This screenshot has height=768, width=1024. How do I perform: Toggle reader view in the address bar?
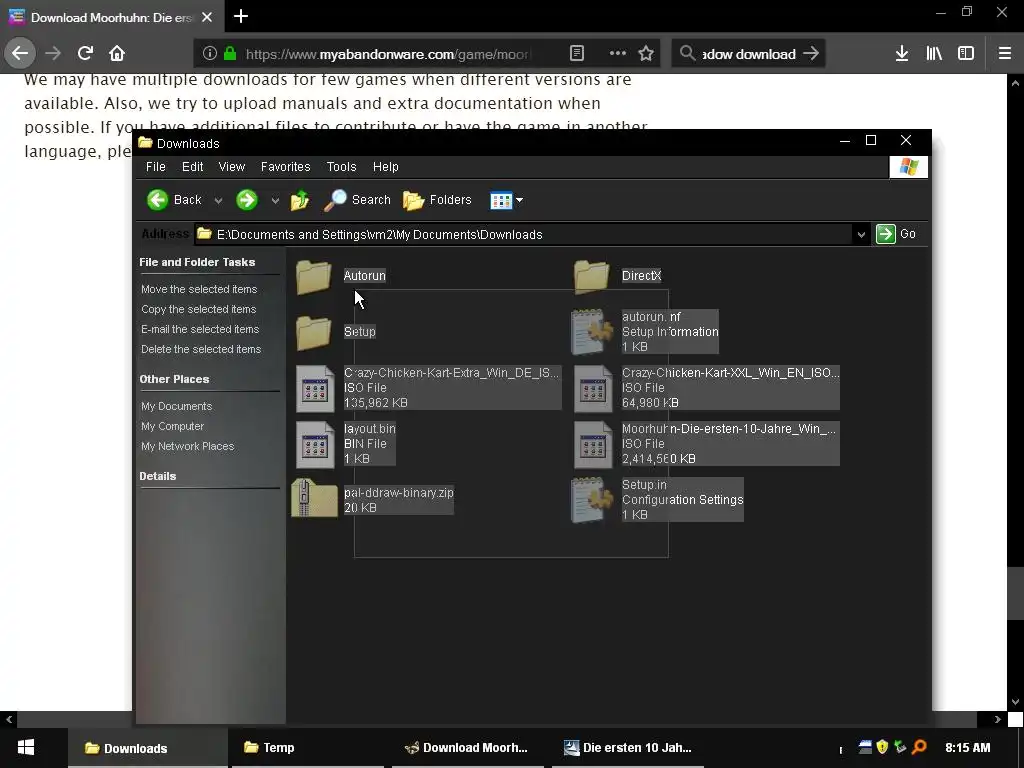tap(577, 54)
